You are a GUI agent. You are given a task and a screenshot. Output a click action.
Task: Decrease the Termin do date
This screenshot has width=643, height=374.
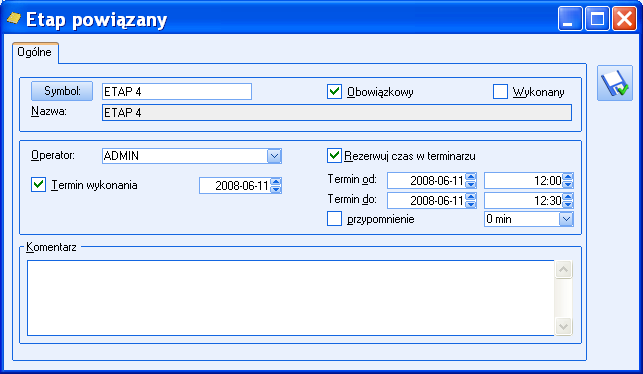[471, 204]
